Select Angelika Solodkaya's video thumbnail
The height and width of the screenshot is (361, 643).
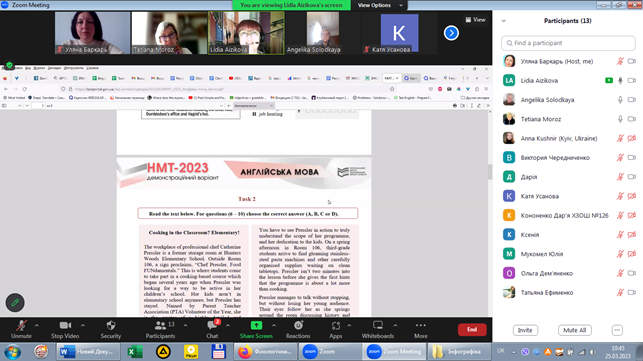click(323, 33)
